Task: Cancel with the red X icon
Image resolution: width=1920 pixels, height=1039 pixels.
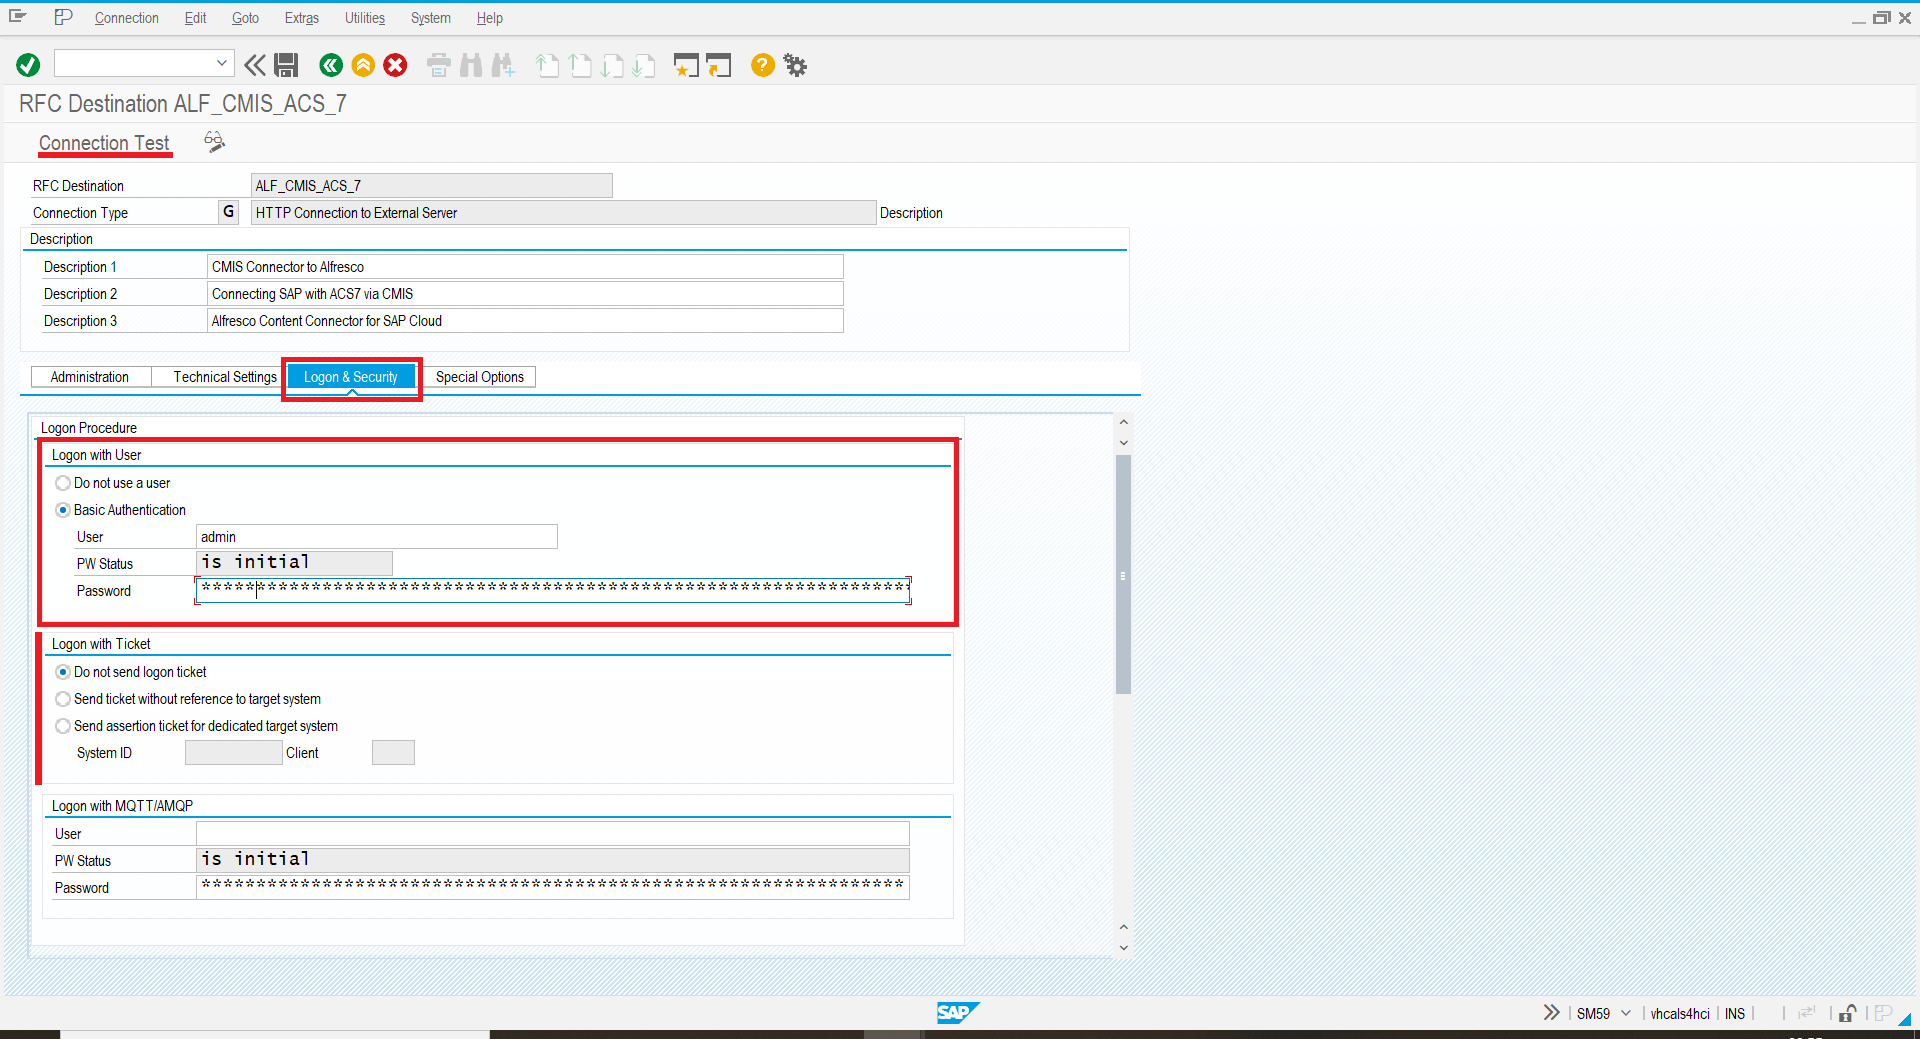Action: coord(396,65)
